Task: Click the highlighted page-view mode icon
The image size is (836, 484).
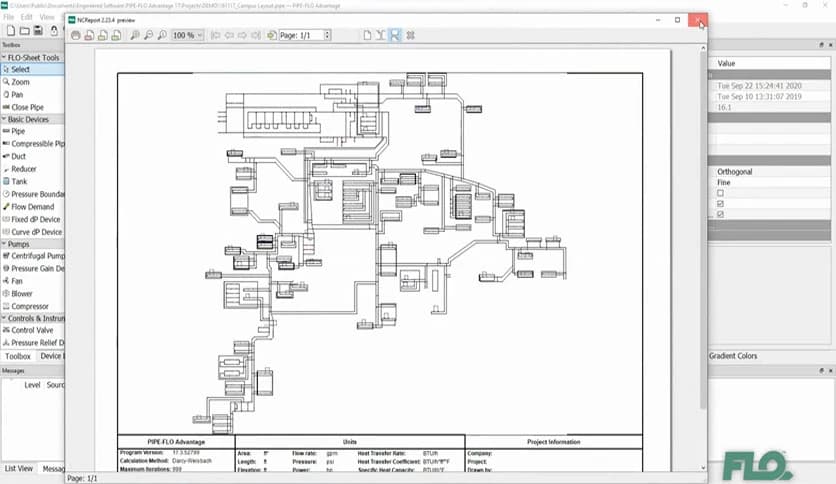Action: click(x=395, y=35)
